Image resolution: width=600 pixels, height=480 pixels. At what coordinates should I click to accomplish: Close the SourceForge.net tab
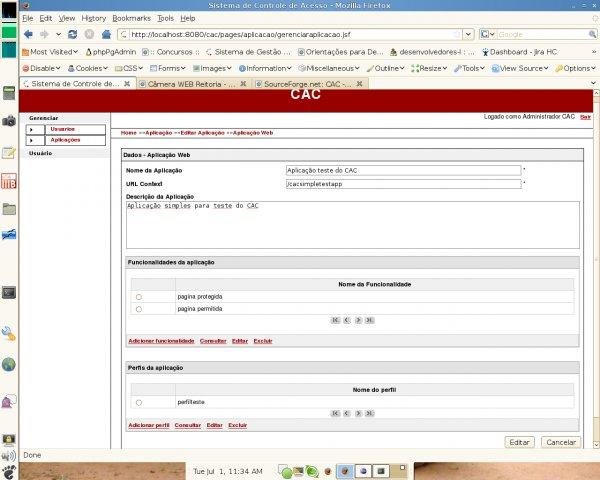360,83
